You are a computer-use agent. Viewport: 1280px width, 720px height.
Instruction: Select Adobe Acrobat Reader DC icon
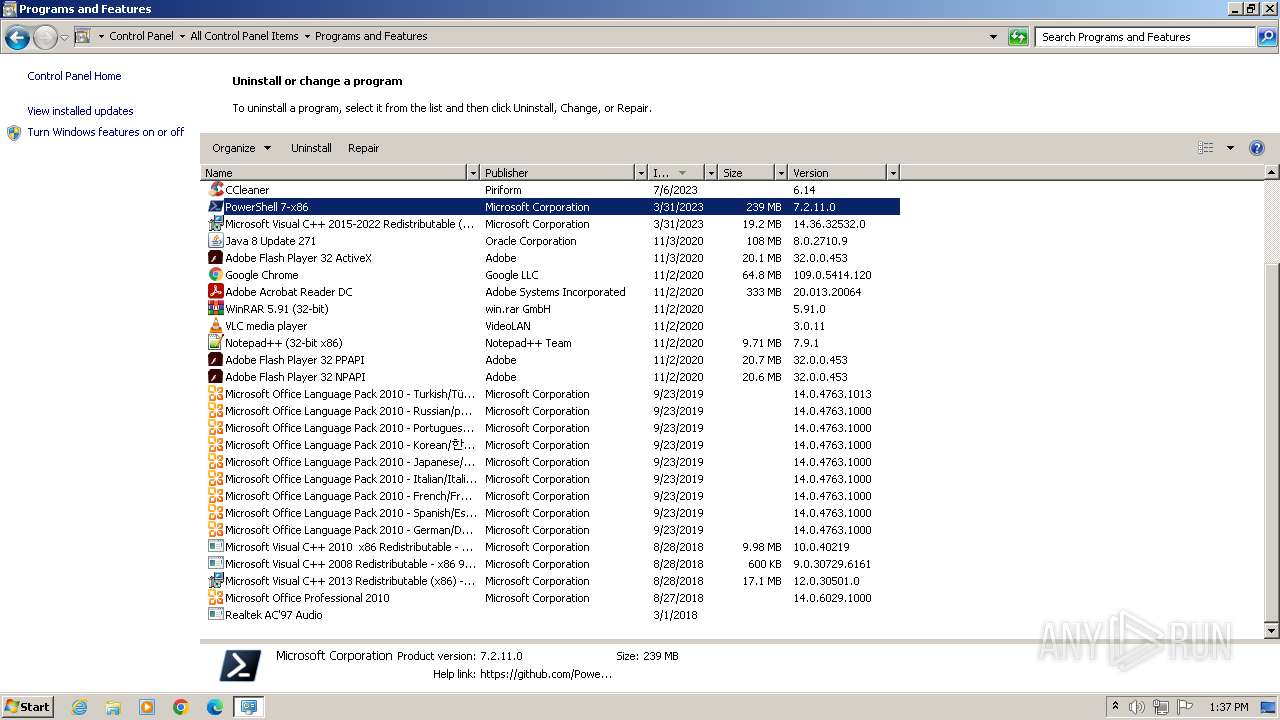pyautogui.click(x=216, y=292)
